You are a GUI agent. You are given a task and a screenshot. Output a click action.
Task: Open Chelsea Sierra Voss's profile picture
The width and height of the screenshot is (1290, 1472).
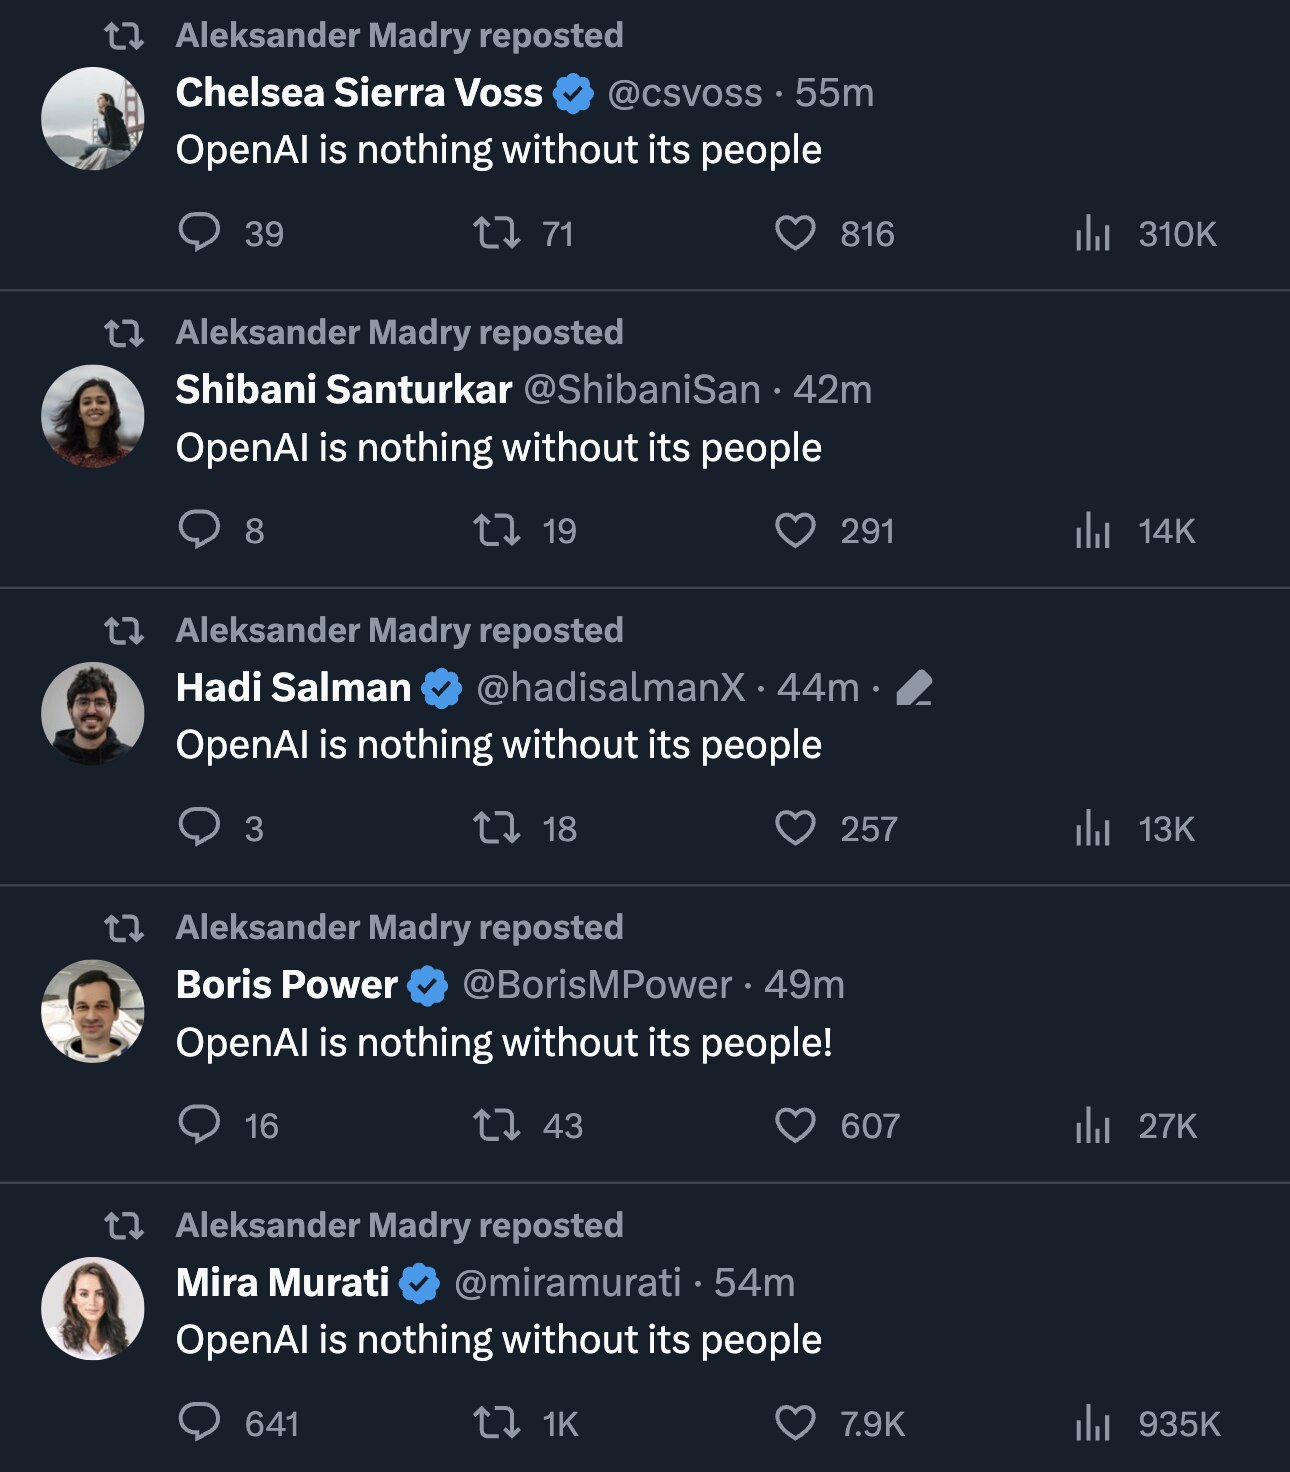(92, 118)
